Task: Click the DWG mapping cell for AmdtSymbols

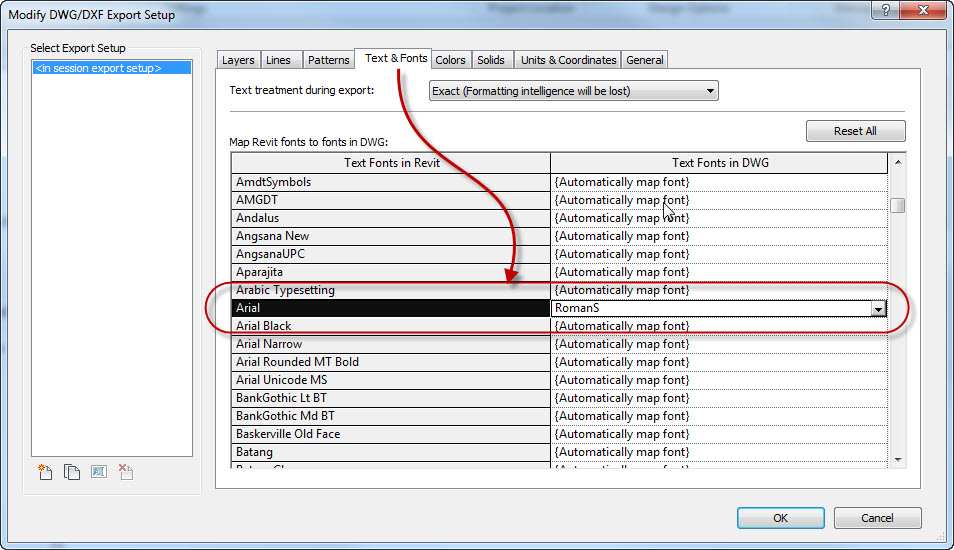Action: point(719,182)
